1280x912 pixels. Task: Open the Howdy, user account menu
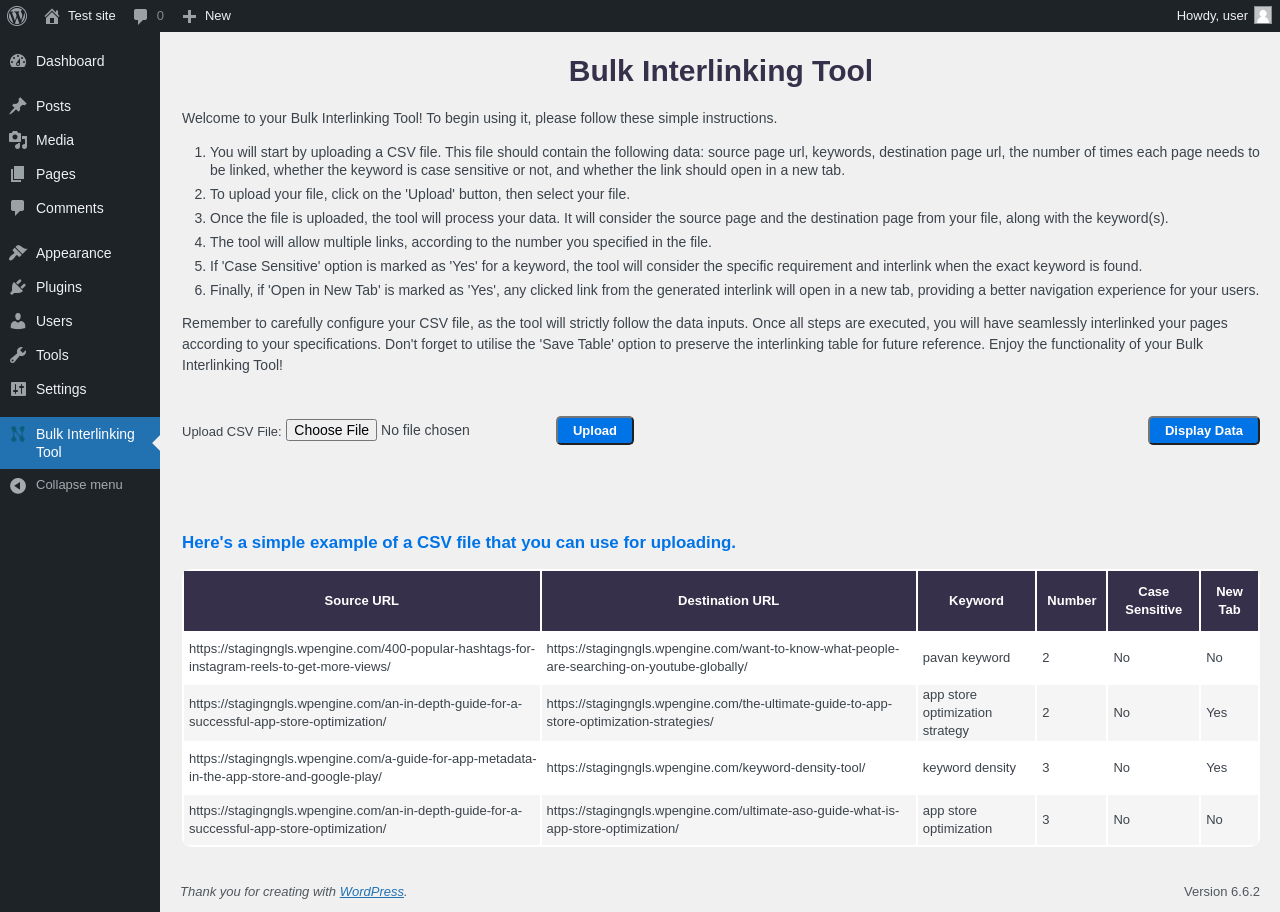pyautogui.click(x=1212, y=15)
